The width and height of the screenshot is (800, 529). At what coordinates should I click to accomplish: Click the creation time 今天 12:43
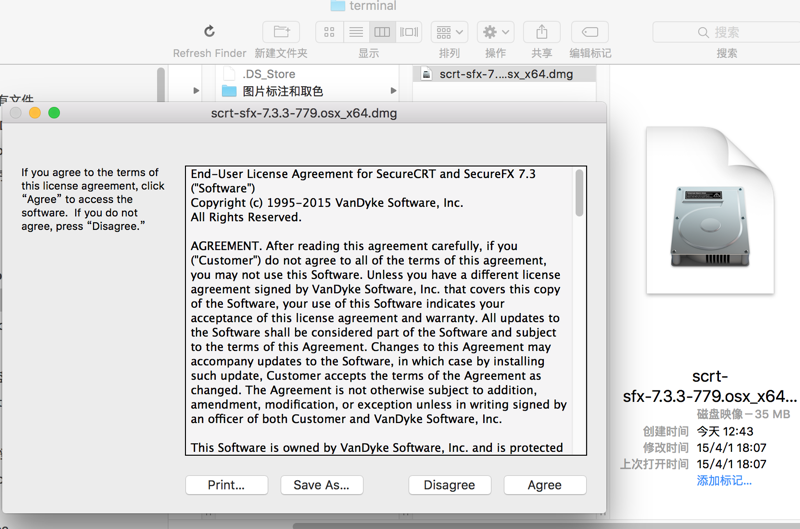tap(724, 432)
